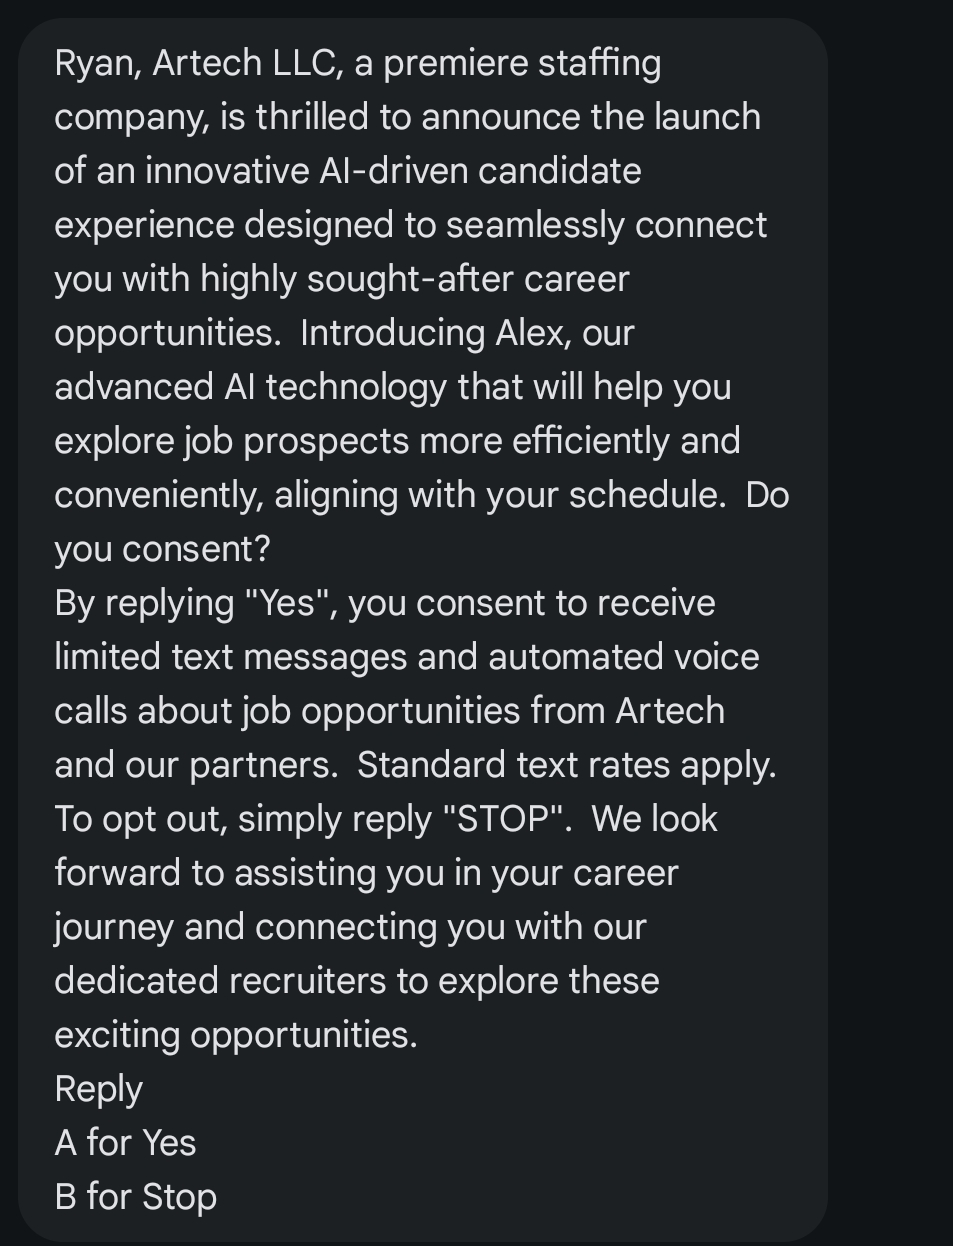This screenshot has width=953, height=1246.
Task: Click the words "premiere staffing"
Action: (522, 63)
